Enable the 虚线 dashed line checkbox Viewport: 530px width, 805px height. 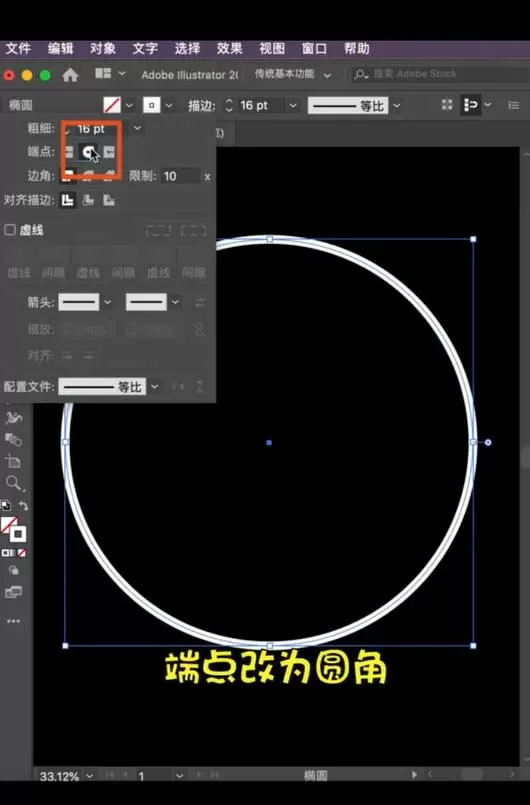coord(10,230)
